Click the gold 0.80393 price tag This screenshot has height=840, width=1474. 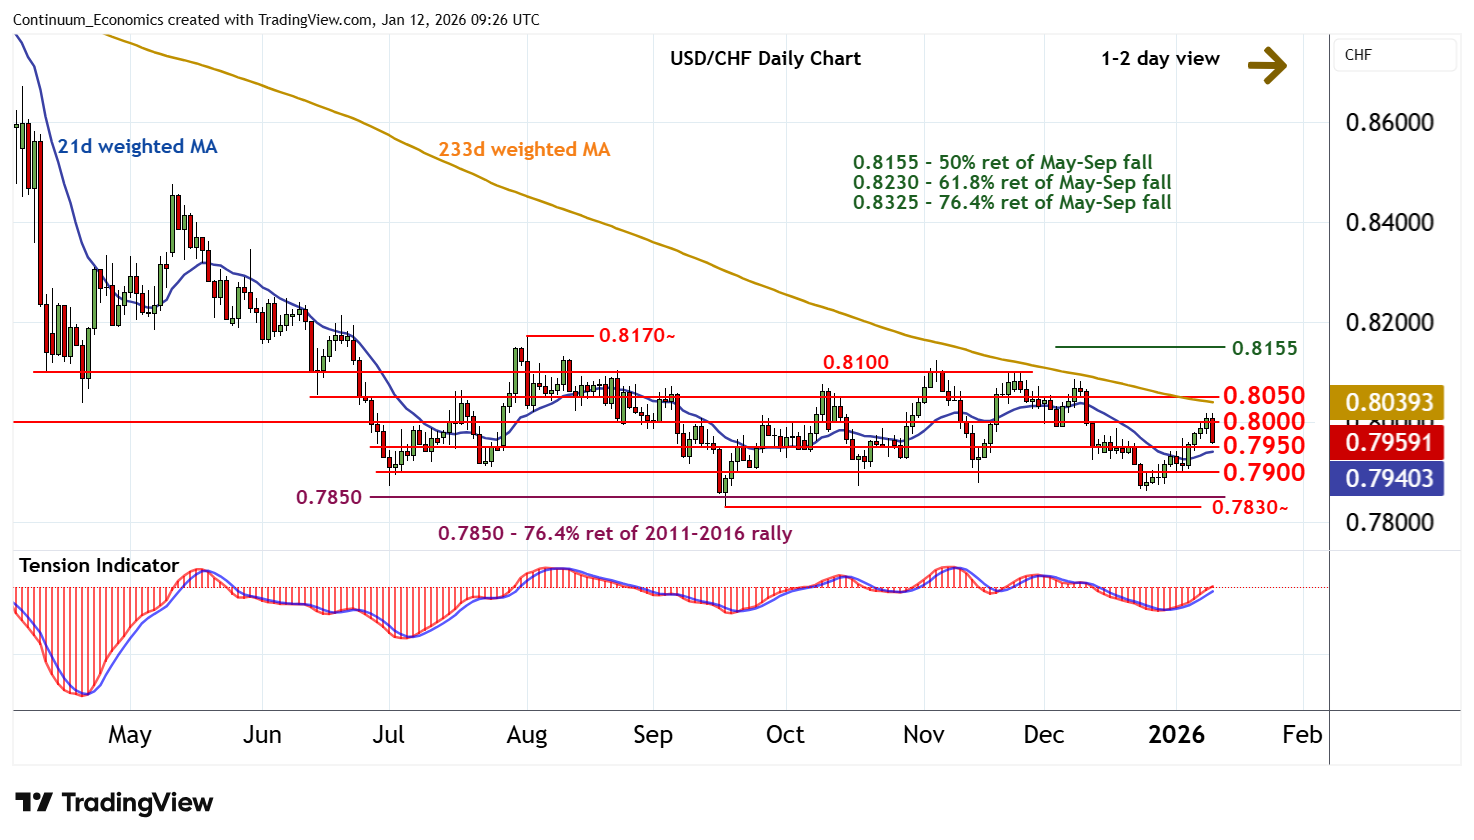(x=1388, y=402)
